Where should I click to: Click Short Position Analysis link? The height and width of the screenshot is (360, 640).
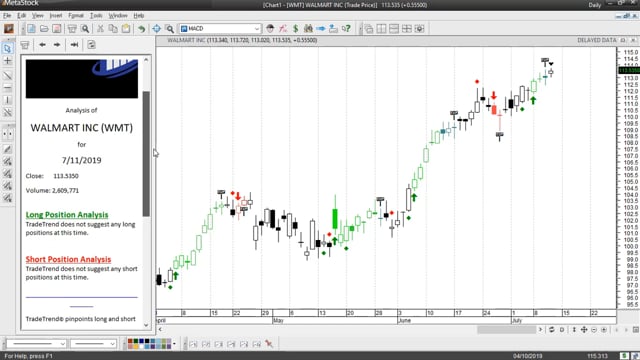(x=68, y=259)
